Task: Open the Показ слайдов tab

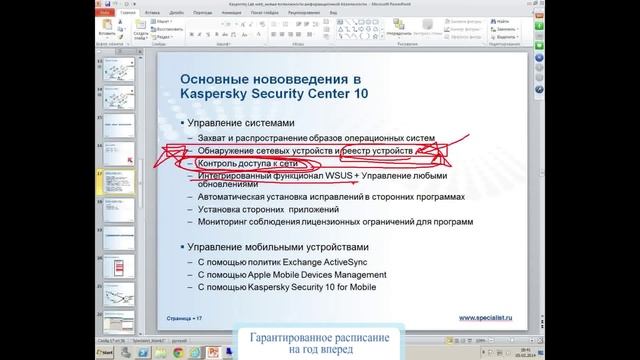Action: (x=264, y=13)
